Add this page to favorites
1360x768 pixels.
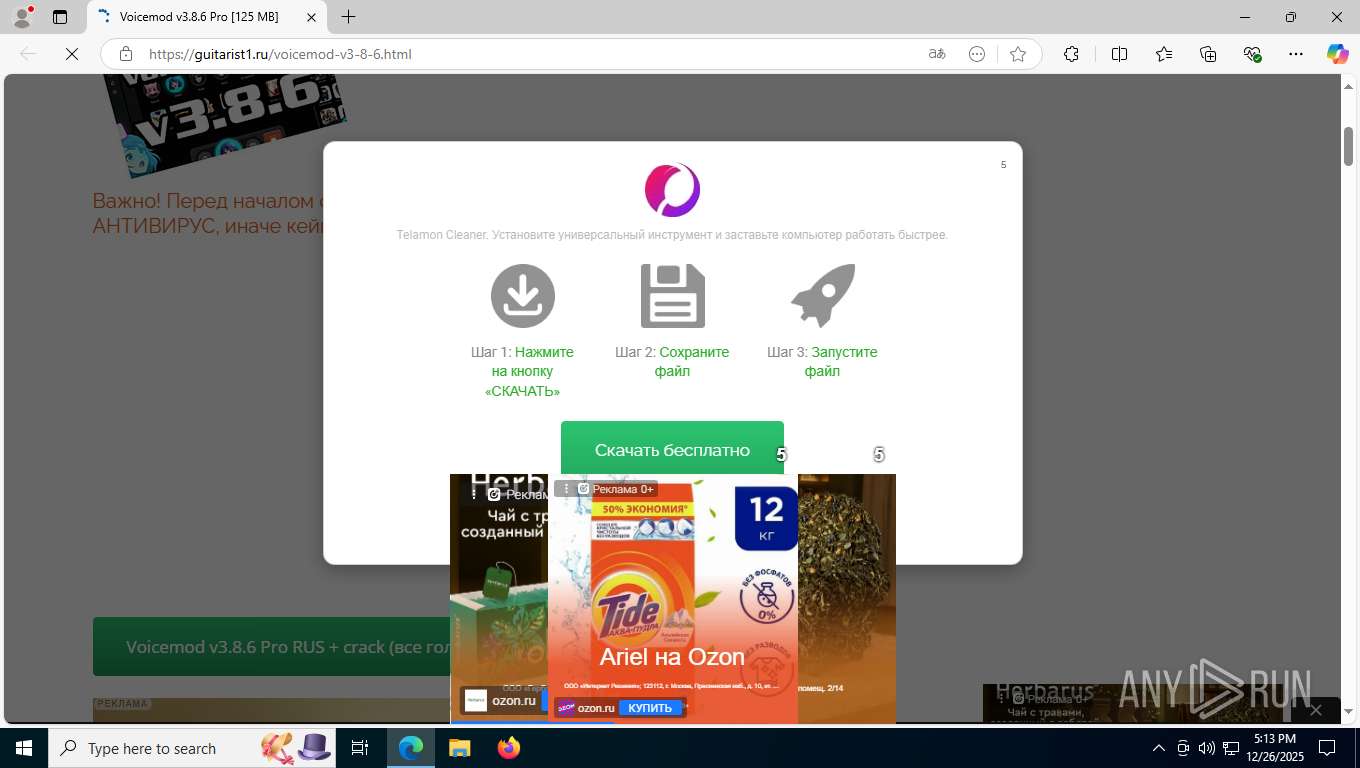1018,54
